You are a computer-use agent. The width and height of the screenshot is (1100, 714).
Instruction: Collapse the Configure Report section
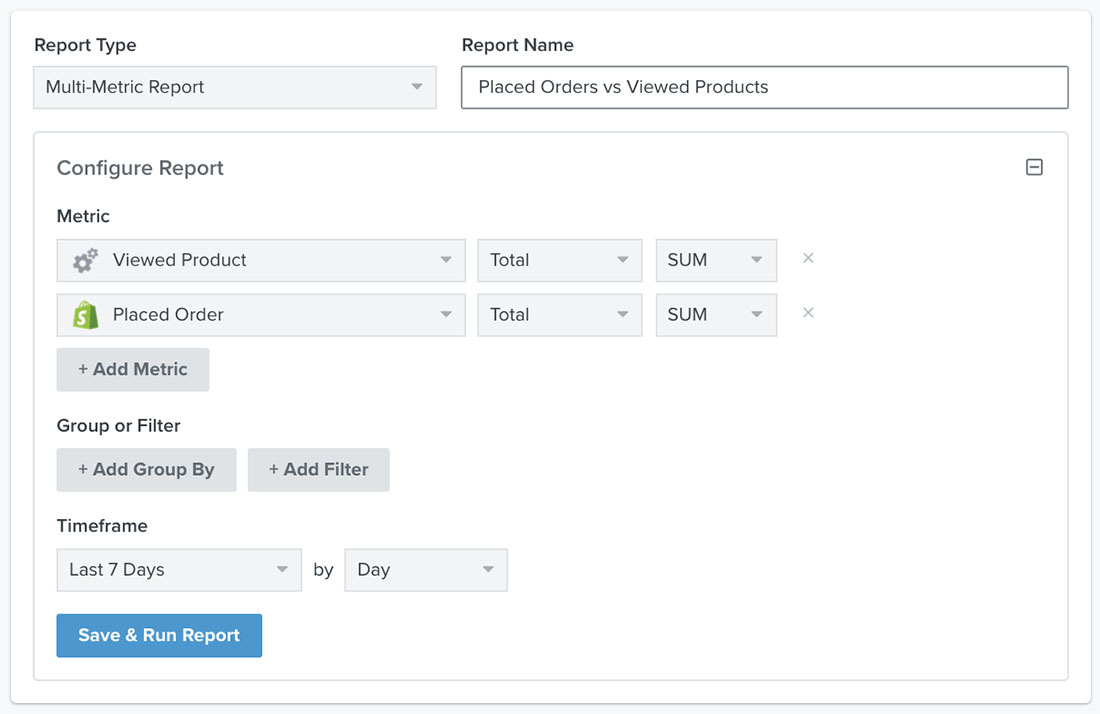coord(1035,167)
